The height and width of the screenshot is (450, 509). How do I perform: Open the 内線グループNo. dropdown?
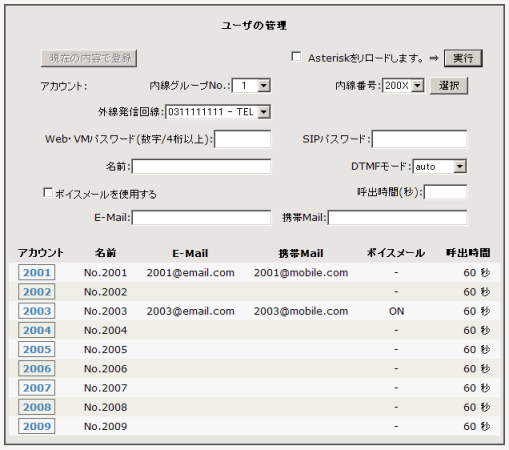tap(251, 86)
